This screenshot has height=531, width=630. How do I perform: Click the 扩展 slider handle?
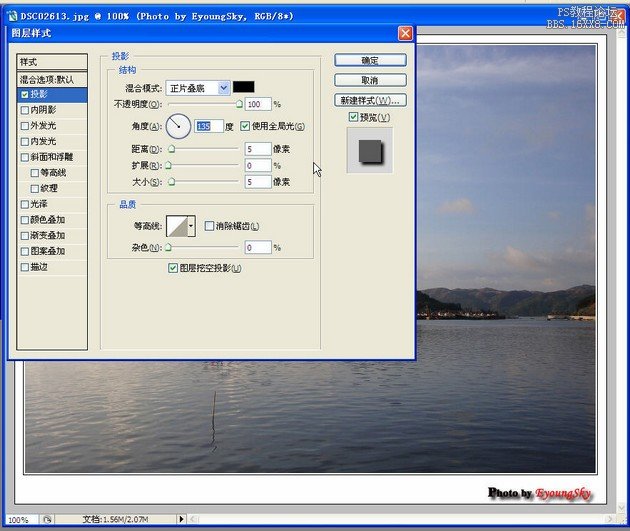pos(169,165)
